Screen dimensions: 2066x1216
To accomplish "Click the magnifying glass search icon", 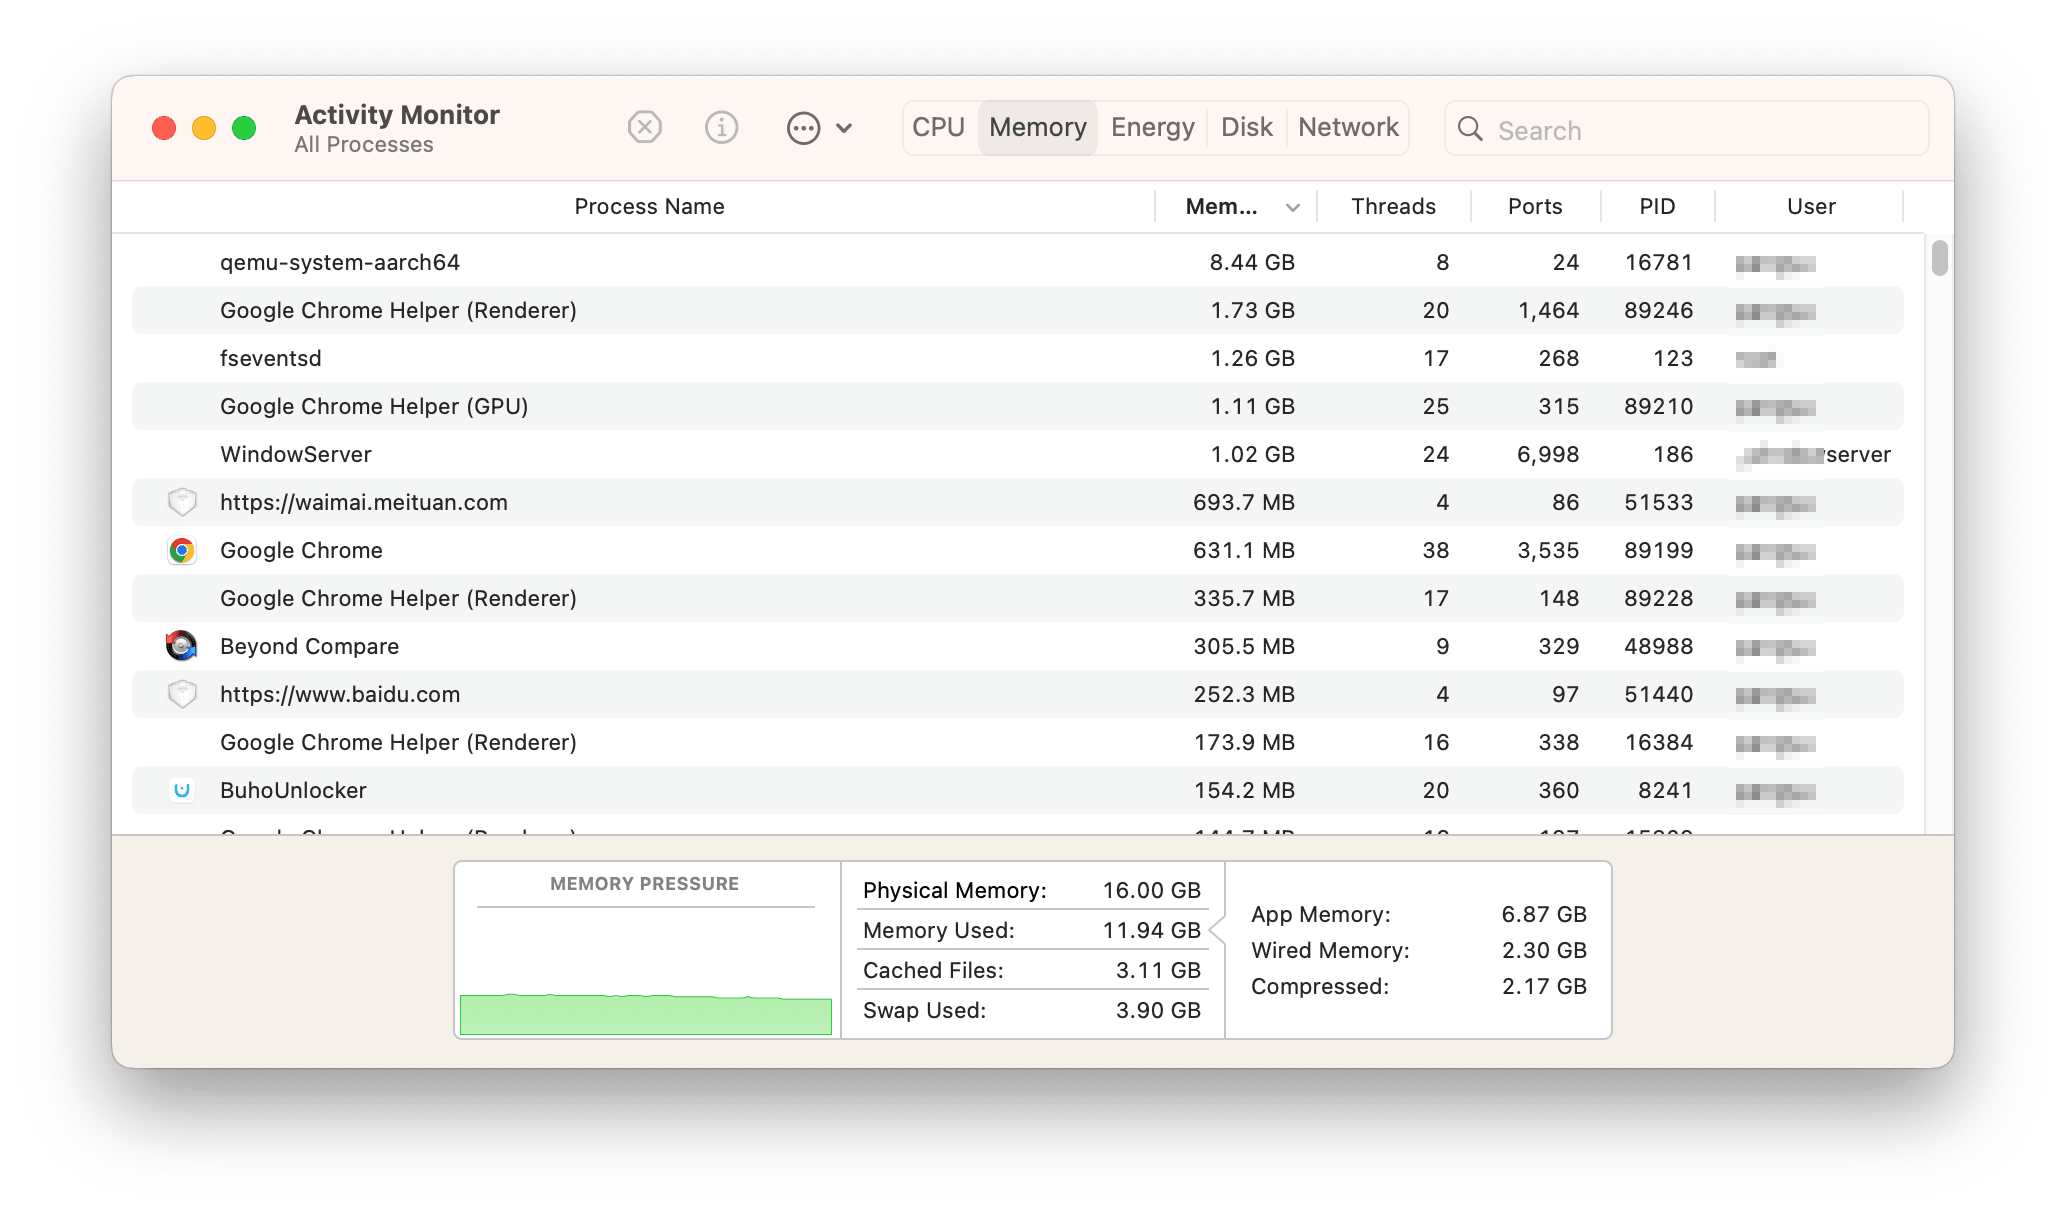I will (1470, 129).
